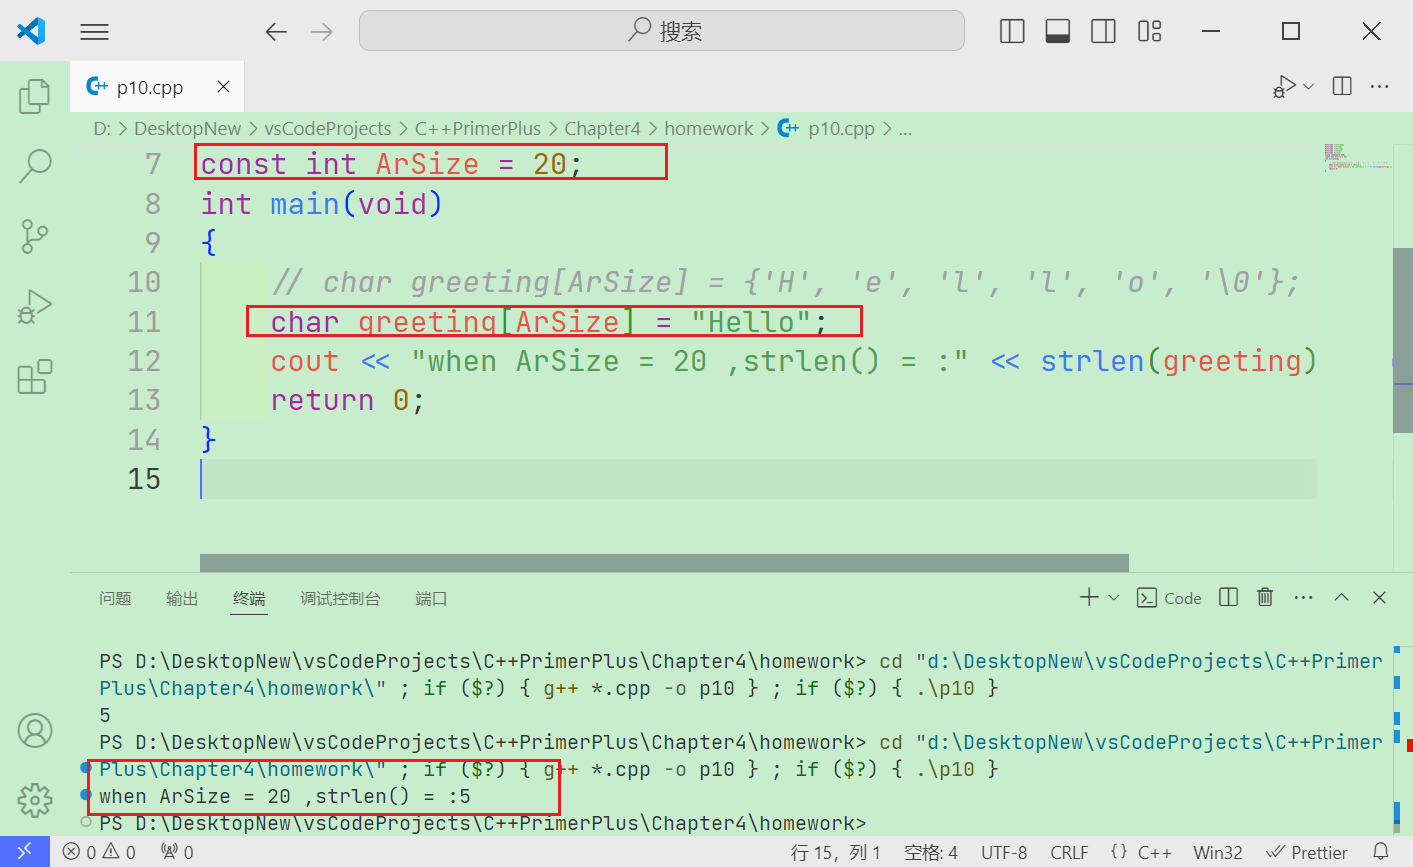This screenshot has width=1413, height=867.
Task: Switch to the 输出 panel tab
Action: (182, 599)
